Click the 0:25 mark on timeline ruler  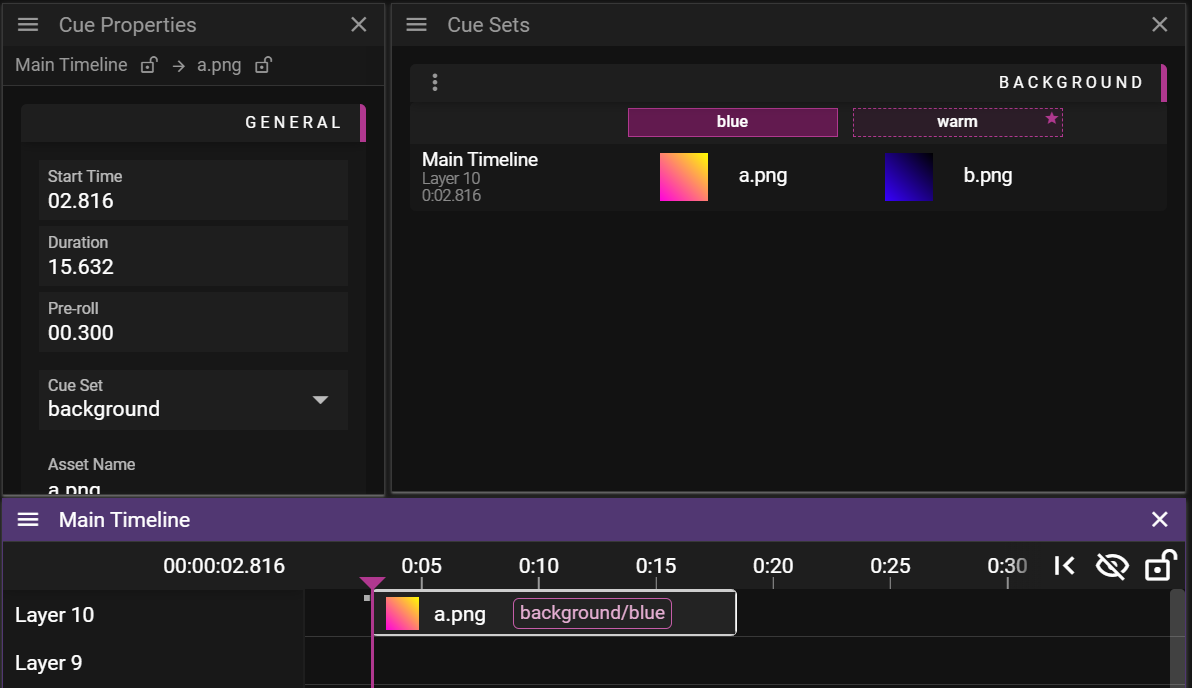889,566
